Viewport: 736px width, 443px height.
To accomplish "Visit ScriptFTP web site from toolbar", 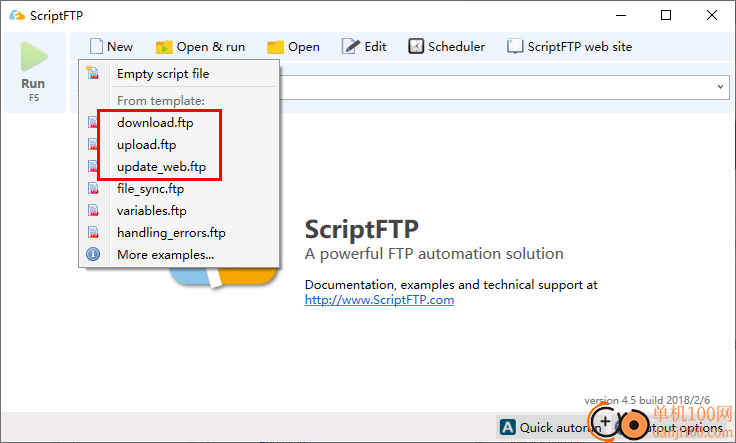I will click(580, 47).
